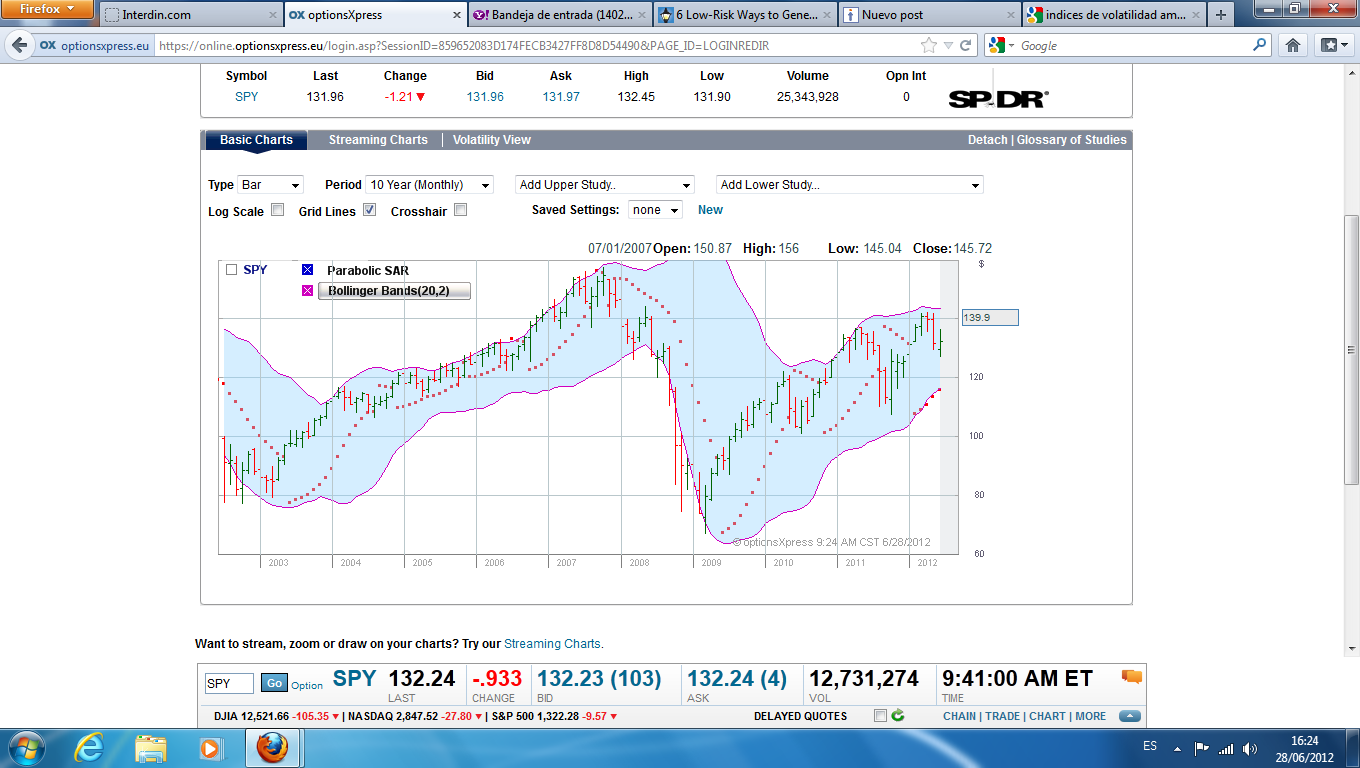The width and height of the screenshot is (1360, 768).
Task: Switch to the Interdin.com browser tab
Action: click(190, 15)
